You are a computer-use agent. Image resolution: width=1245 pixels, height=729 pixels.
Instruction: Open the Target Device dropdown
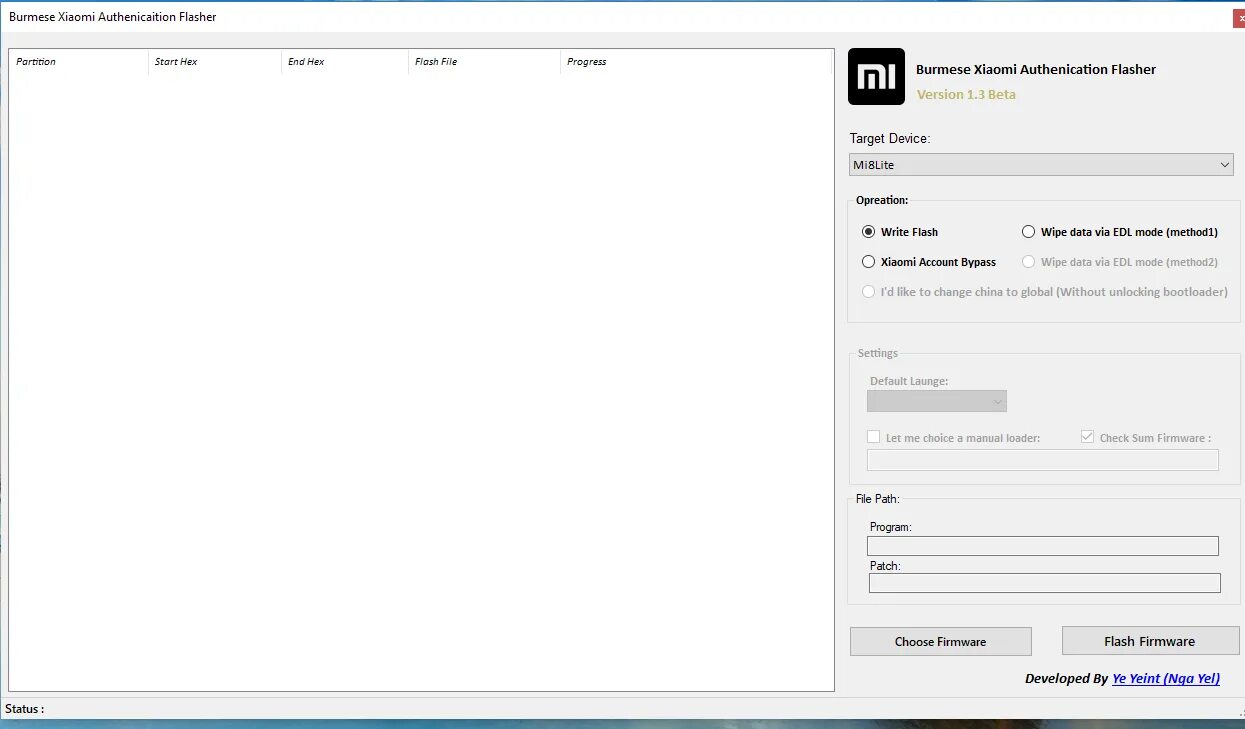[x=1041, y=164]
